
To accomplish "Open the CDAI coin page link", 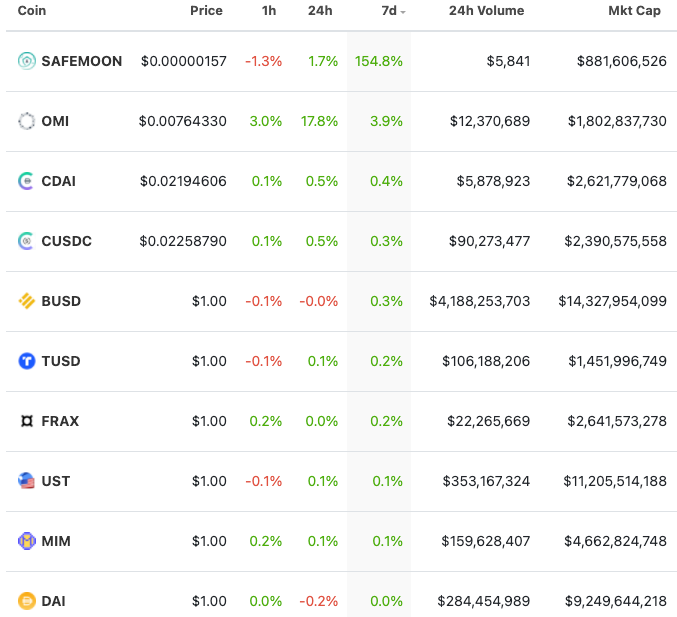I will (x=59, y=181).
